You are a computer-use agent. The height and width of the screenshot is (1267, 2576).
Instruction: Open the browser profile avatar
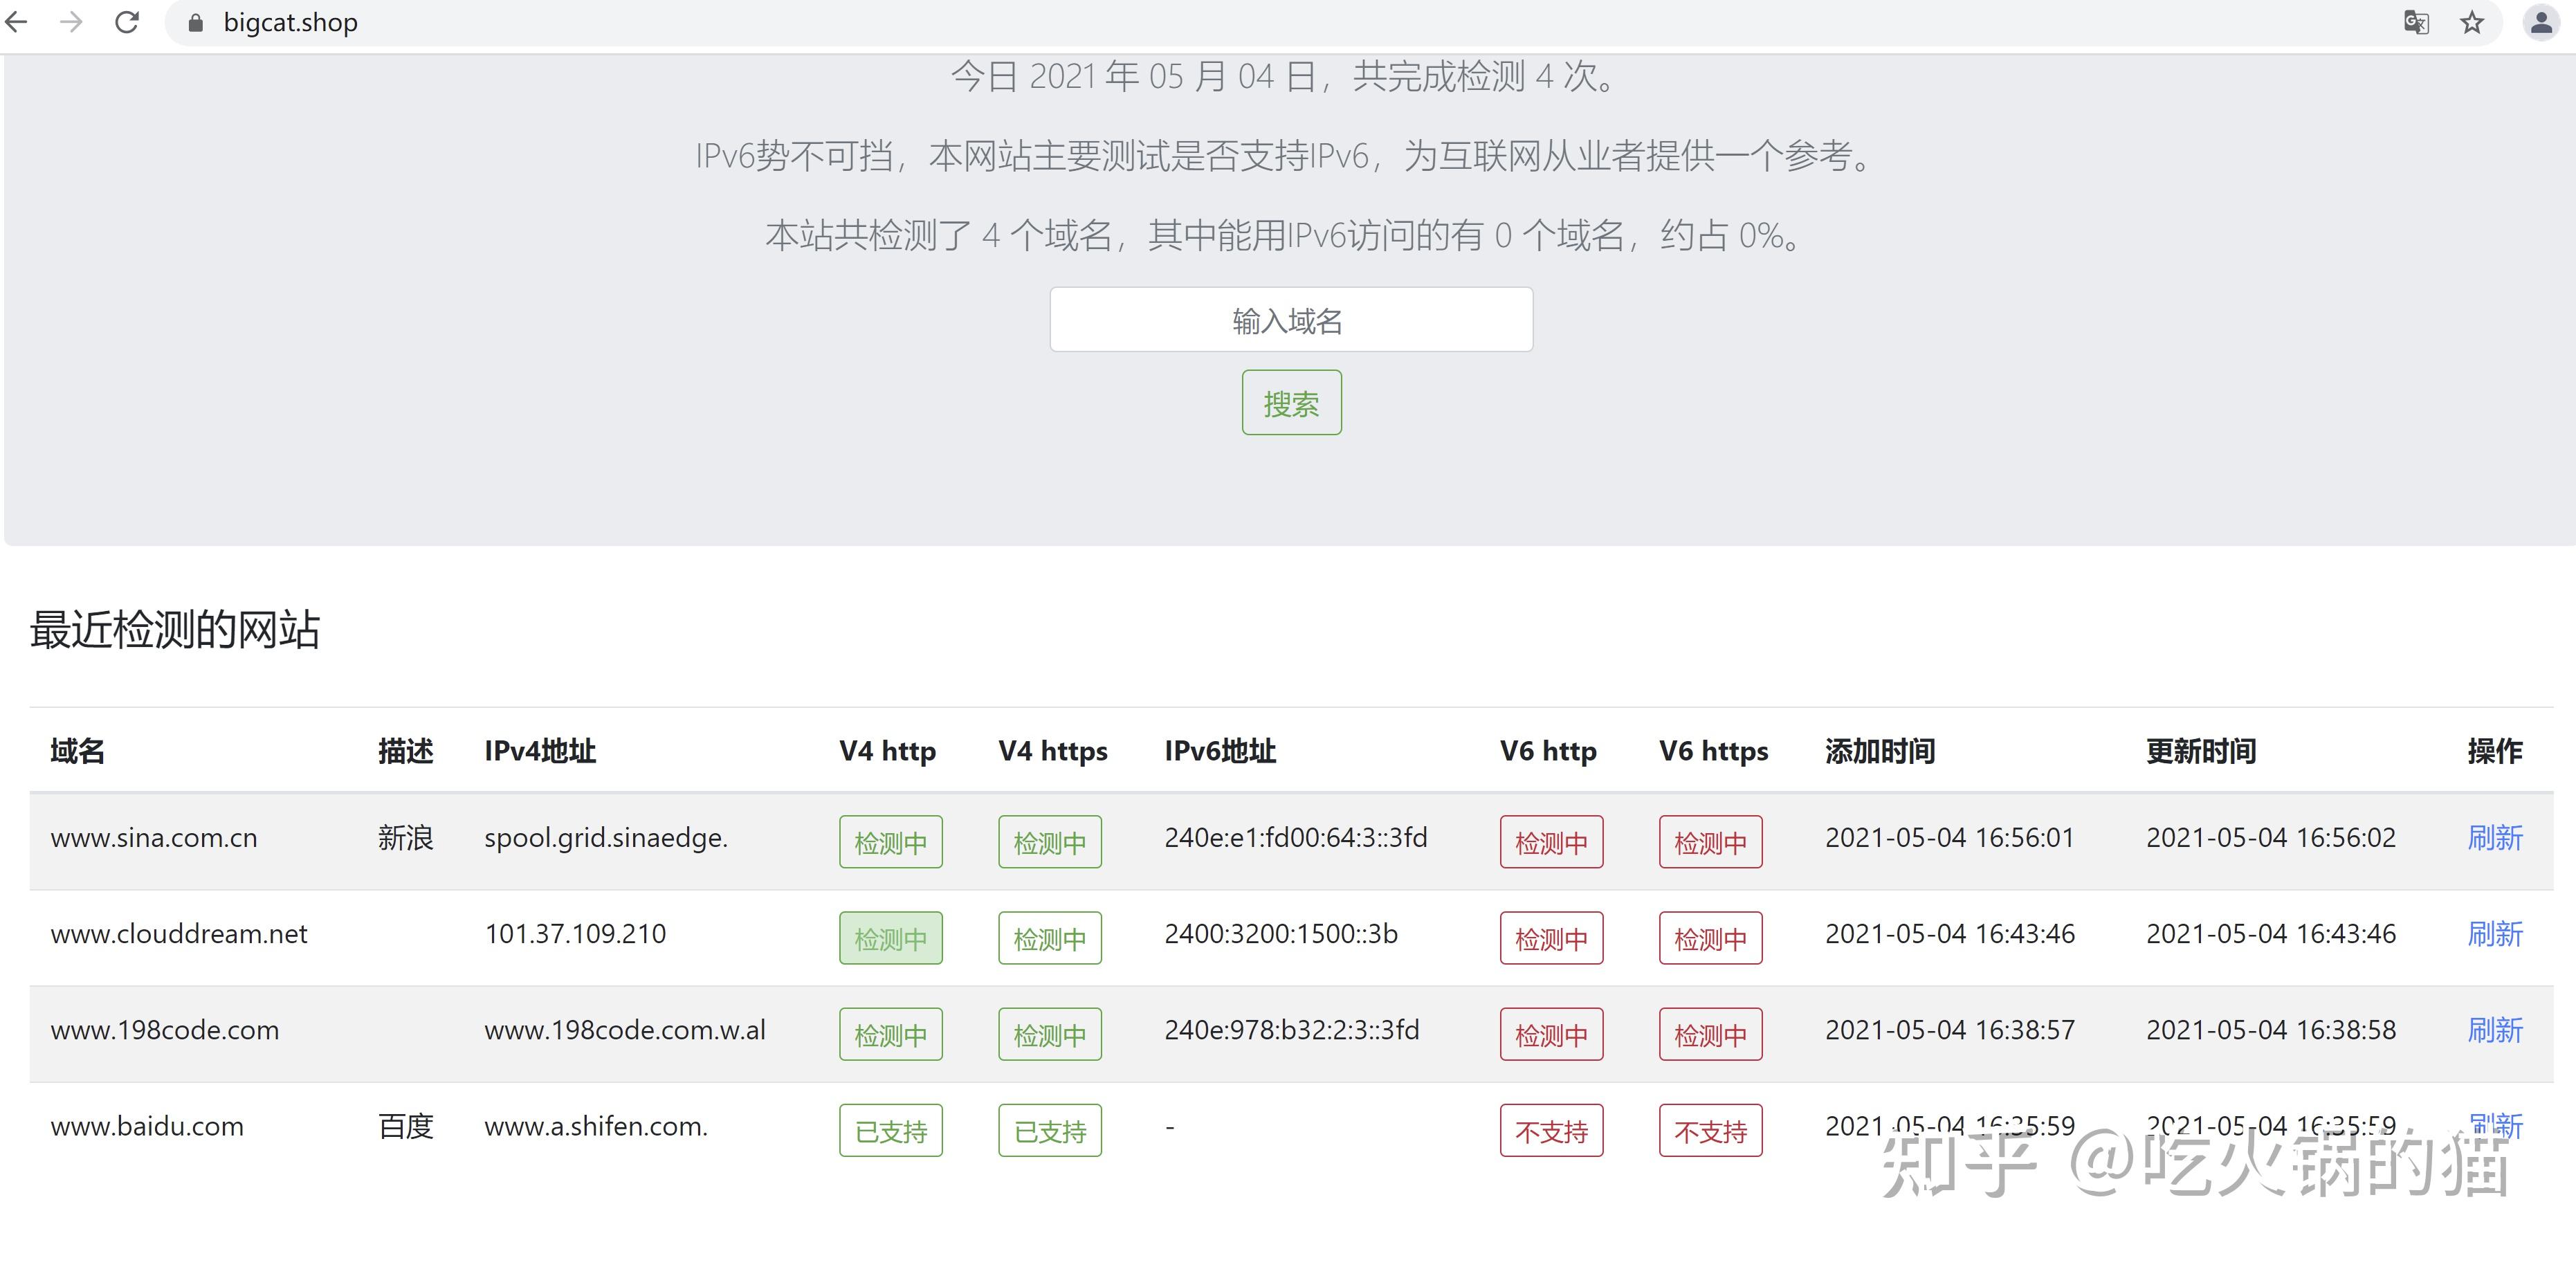point(2541,22)
